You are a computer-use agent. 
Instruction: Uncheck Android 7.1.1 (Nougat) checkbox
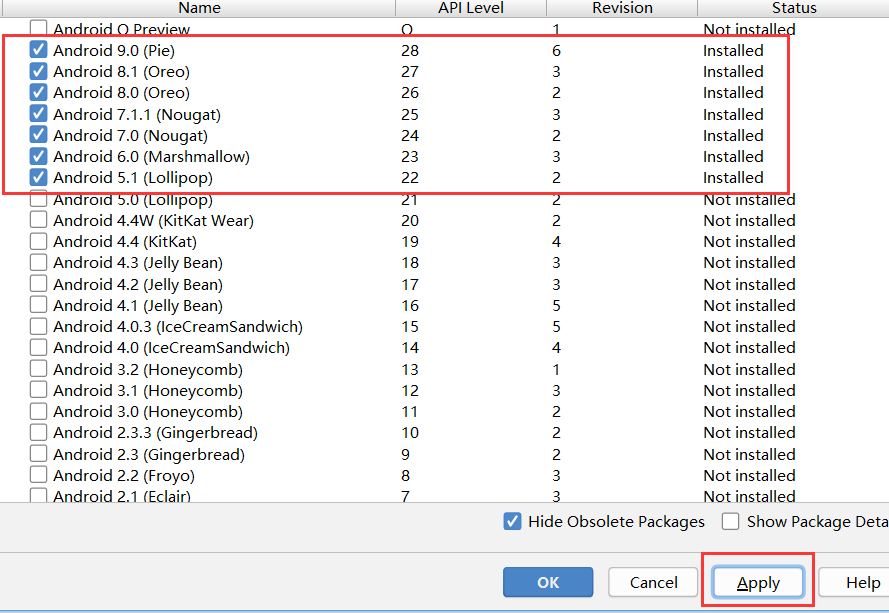coord(38,114)
